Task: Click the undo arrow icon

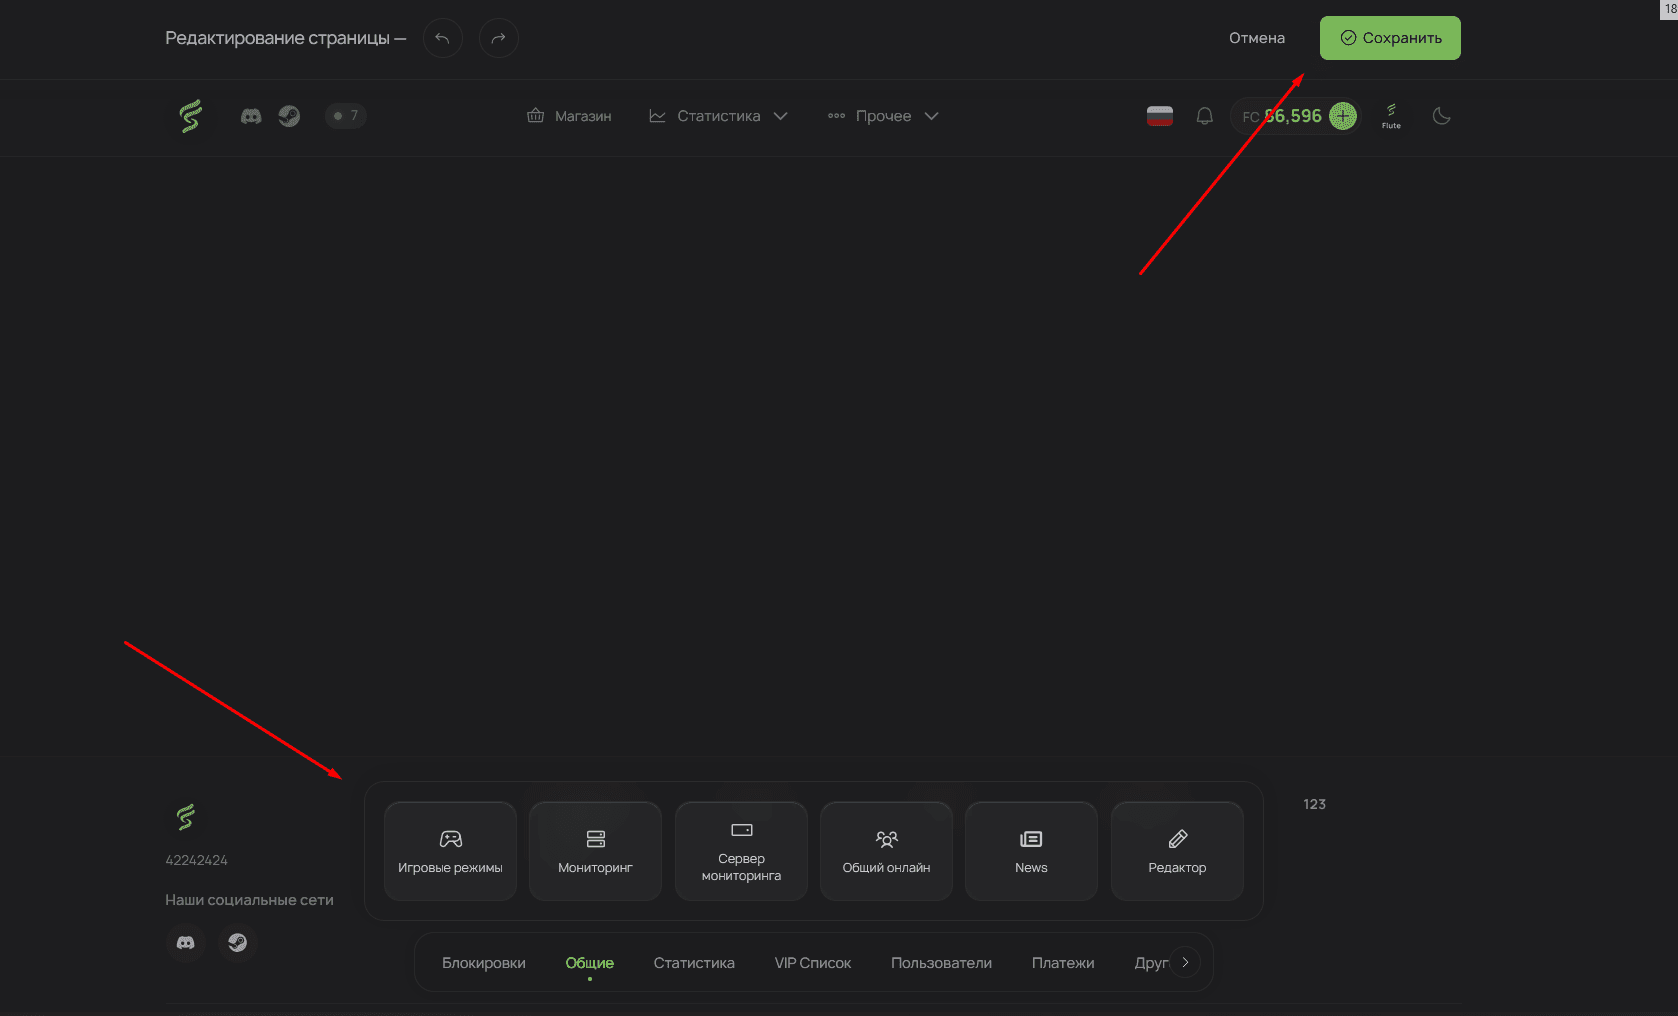Action: [x=442, y=38]
